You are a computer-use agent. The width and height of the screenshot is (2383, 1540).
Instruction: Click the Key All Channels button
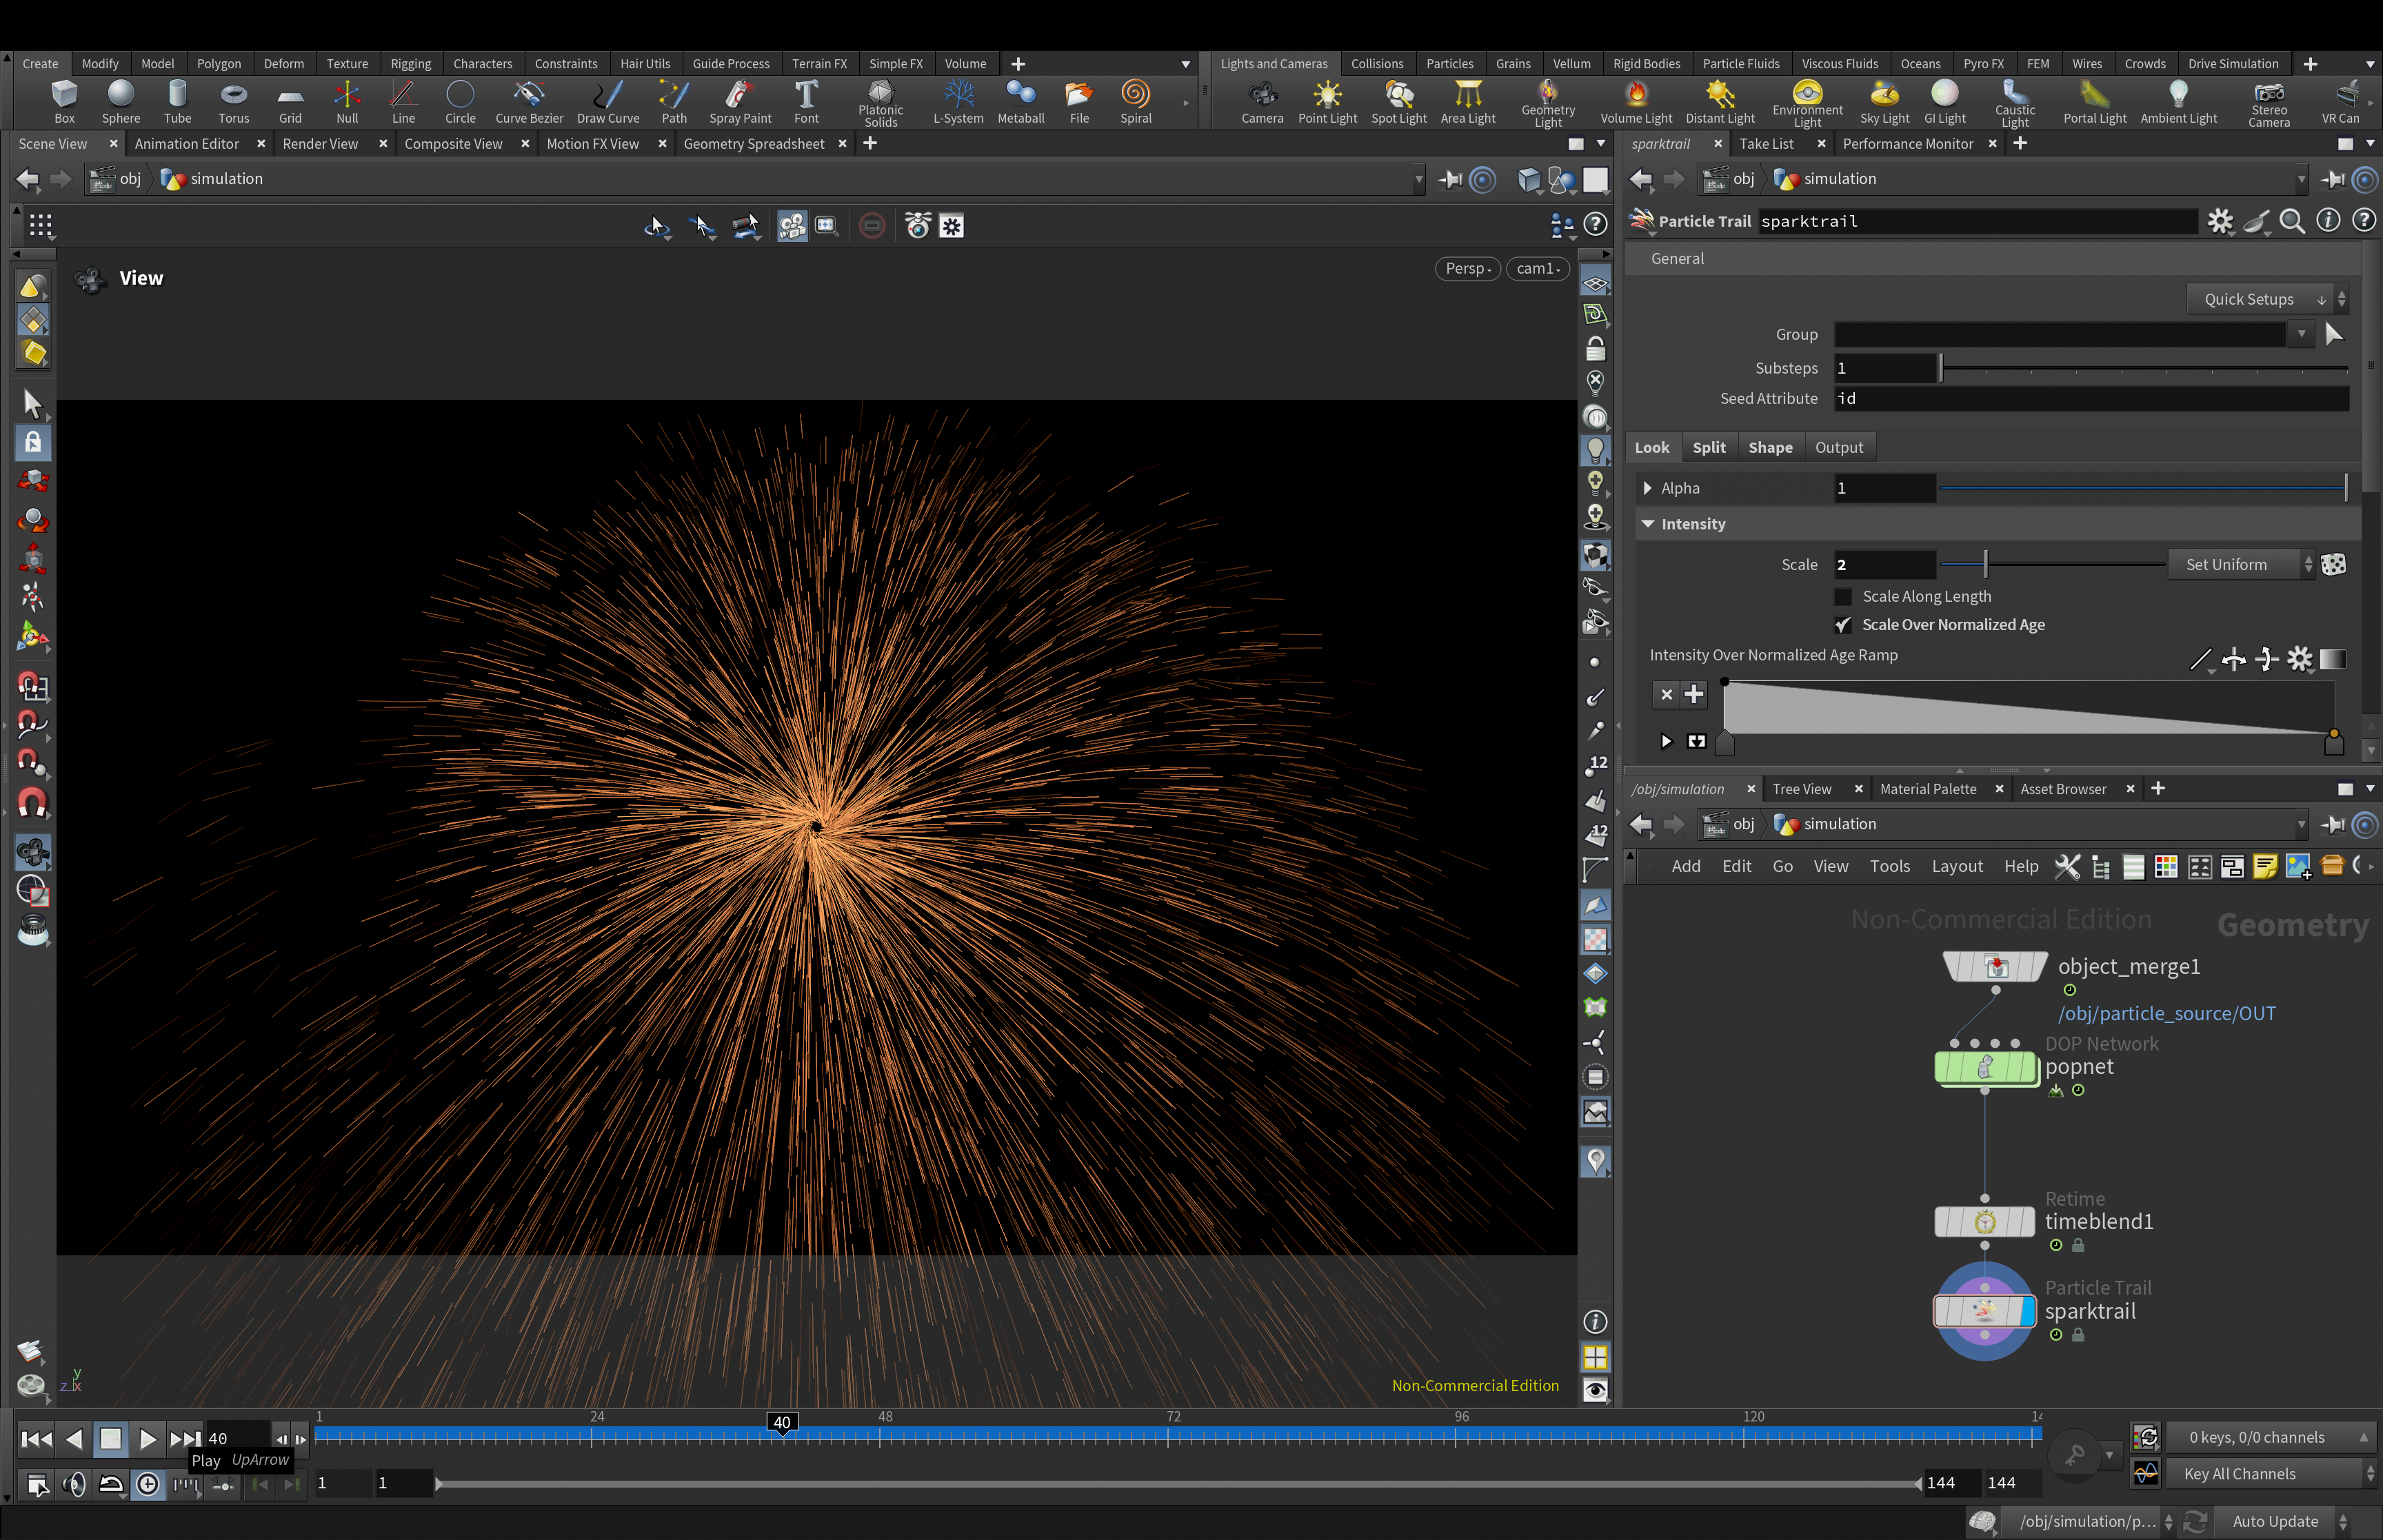click(2239, 1473)
